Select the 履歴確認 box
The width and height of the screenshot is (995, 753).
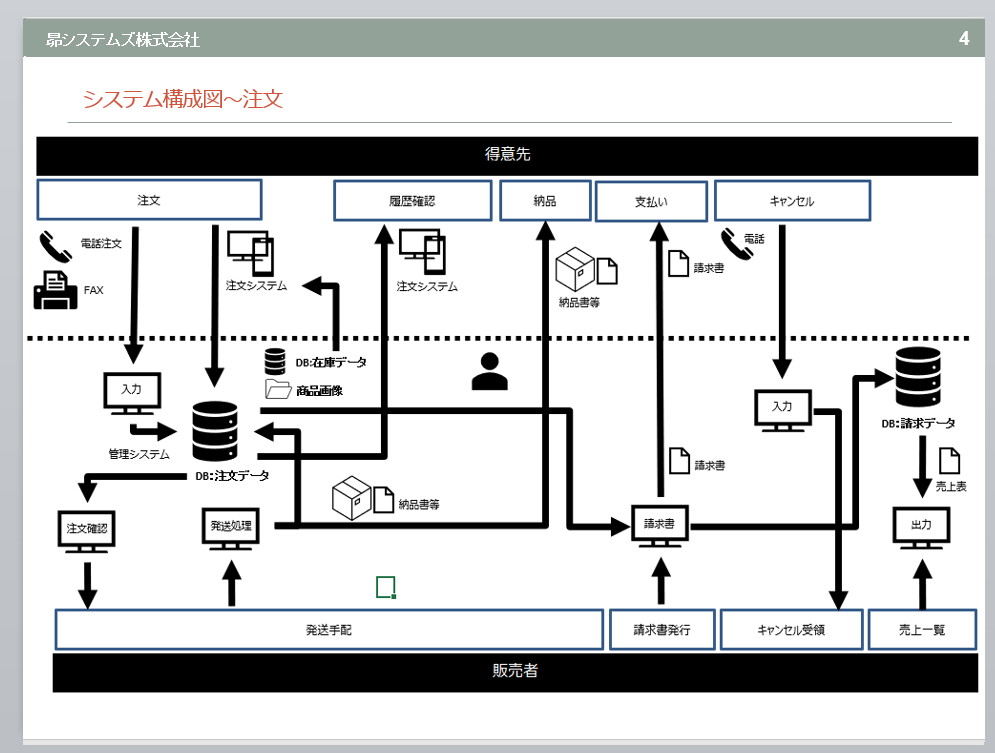click(412, 200)
